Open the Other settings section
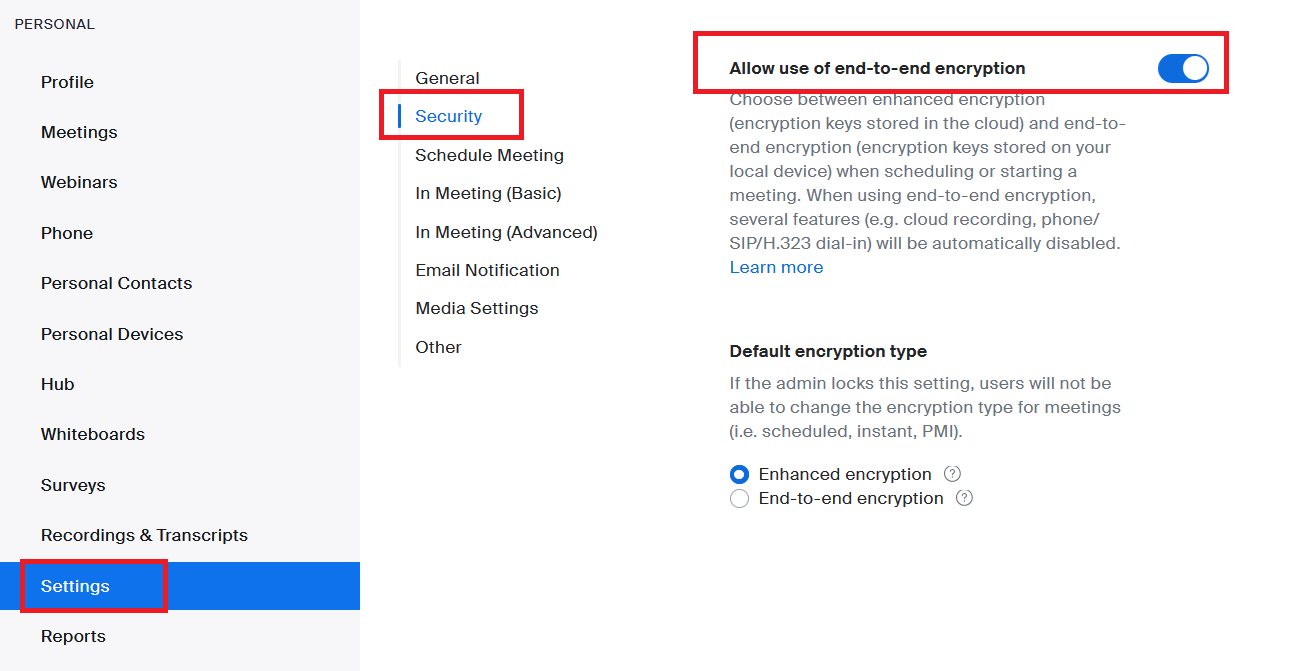 (x=438, y=346)
